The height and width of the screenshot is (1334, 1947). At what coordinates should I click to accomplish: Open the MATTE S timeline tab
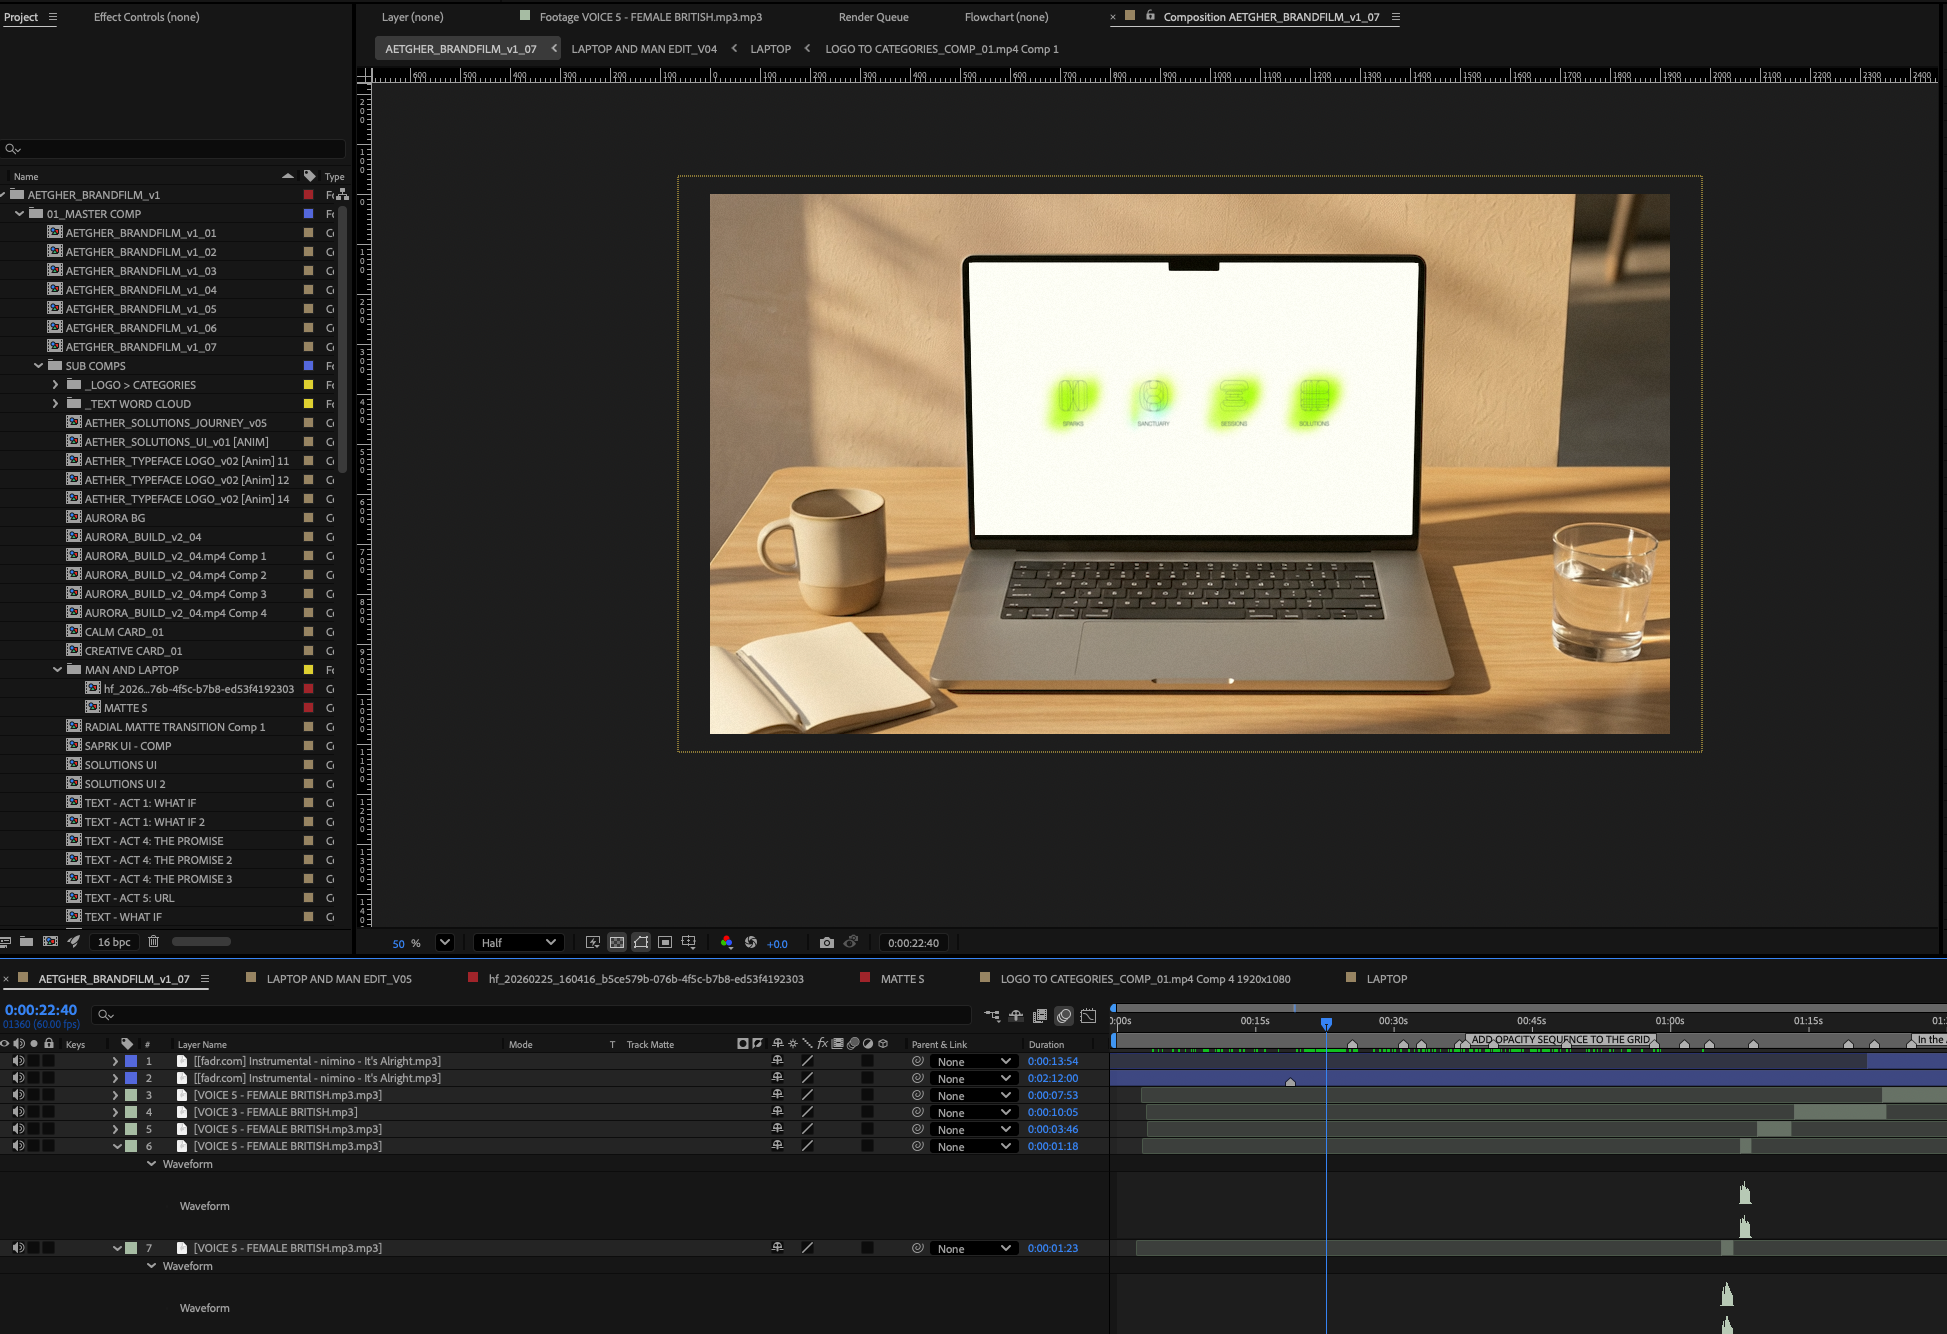tap(901, 979)
